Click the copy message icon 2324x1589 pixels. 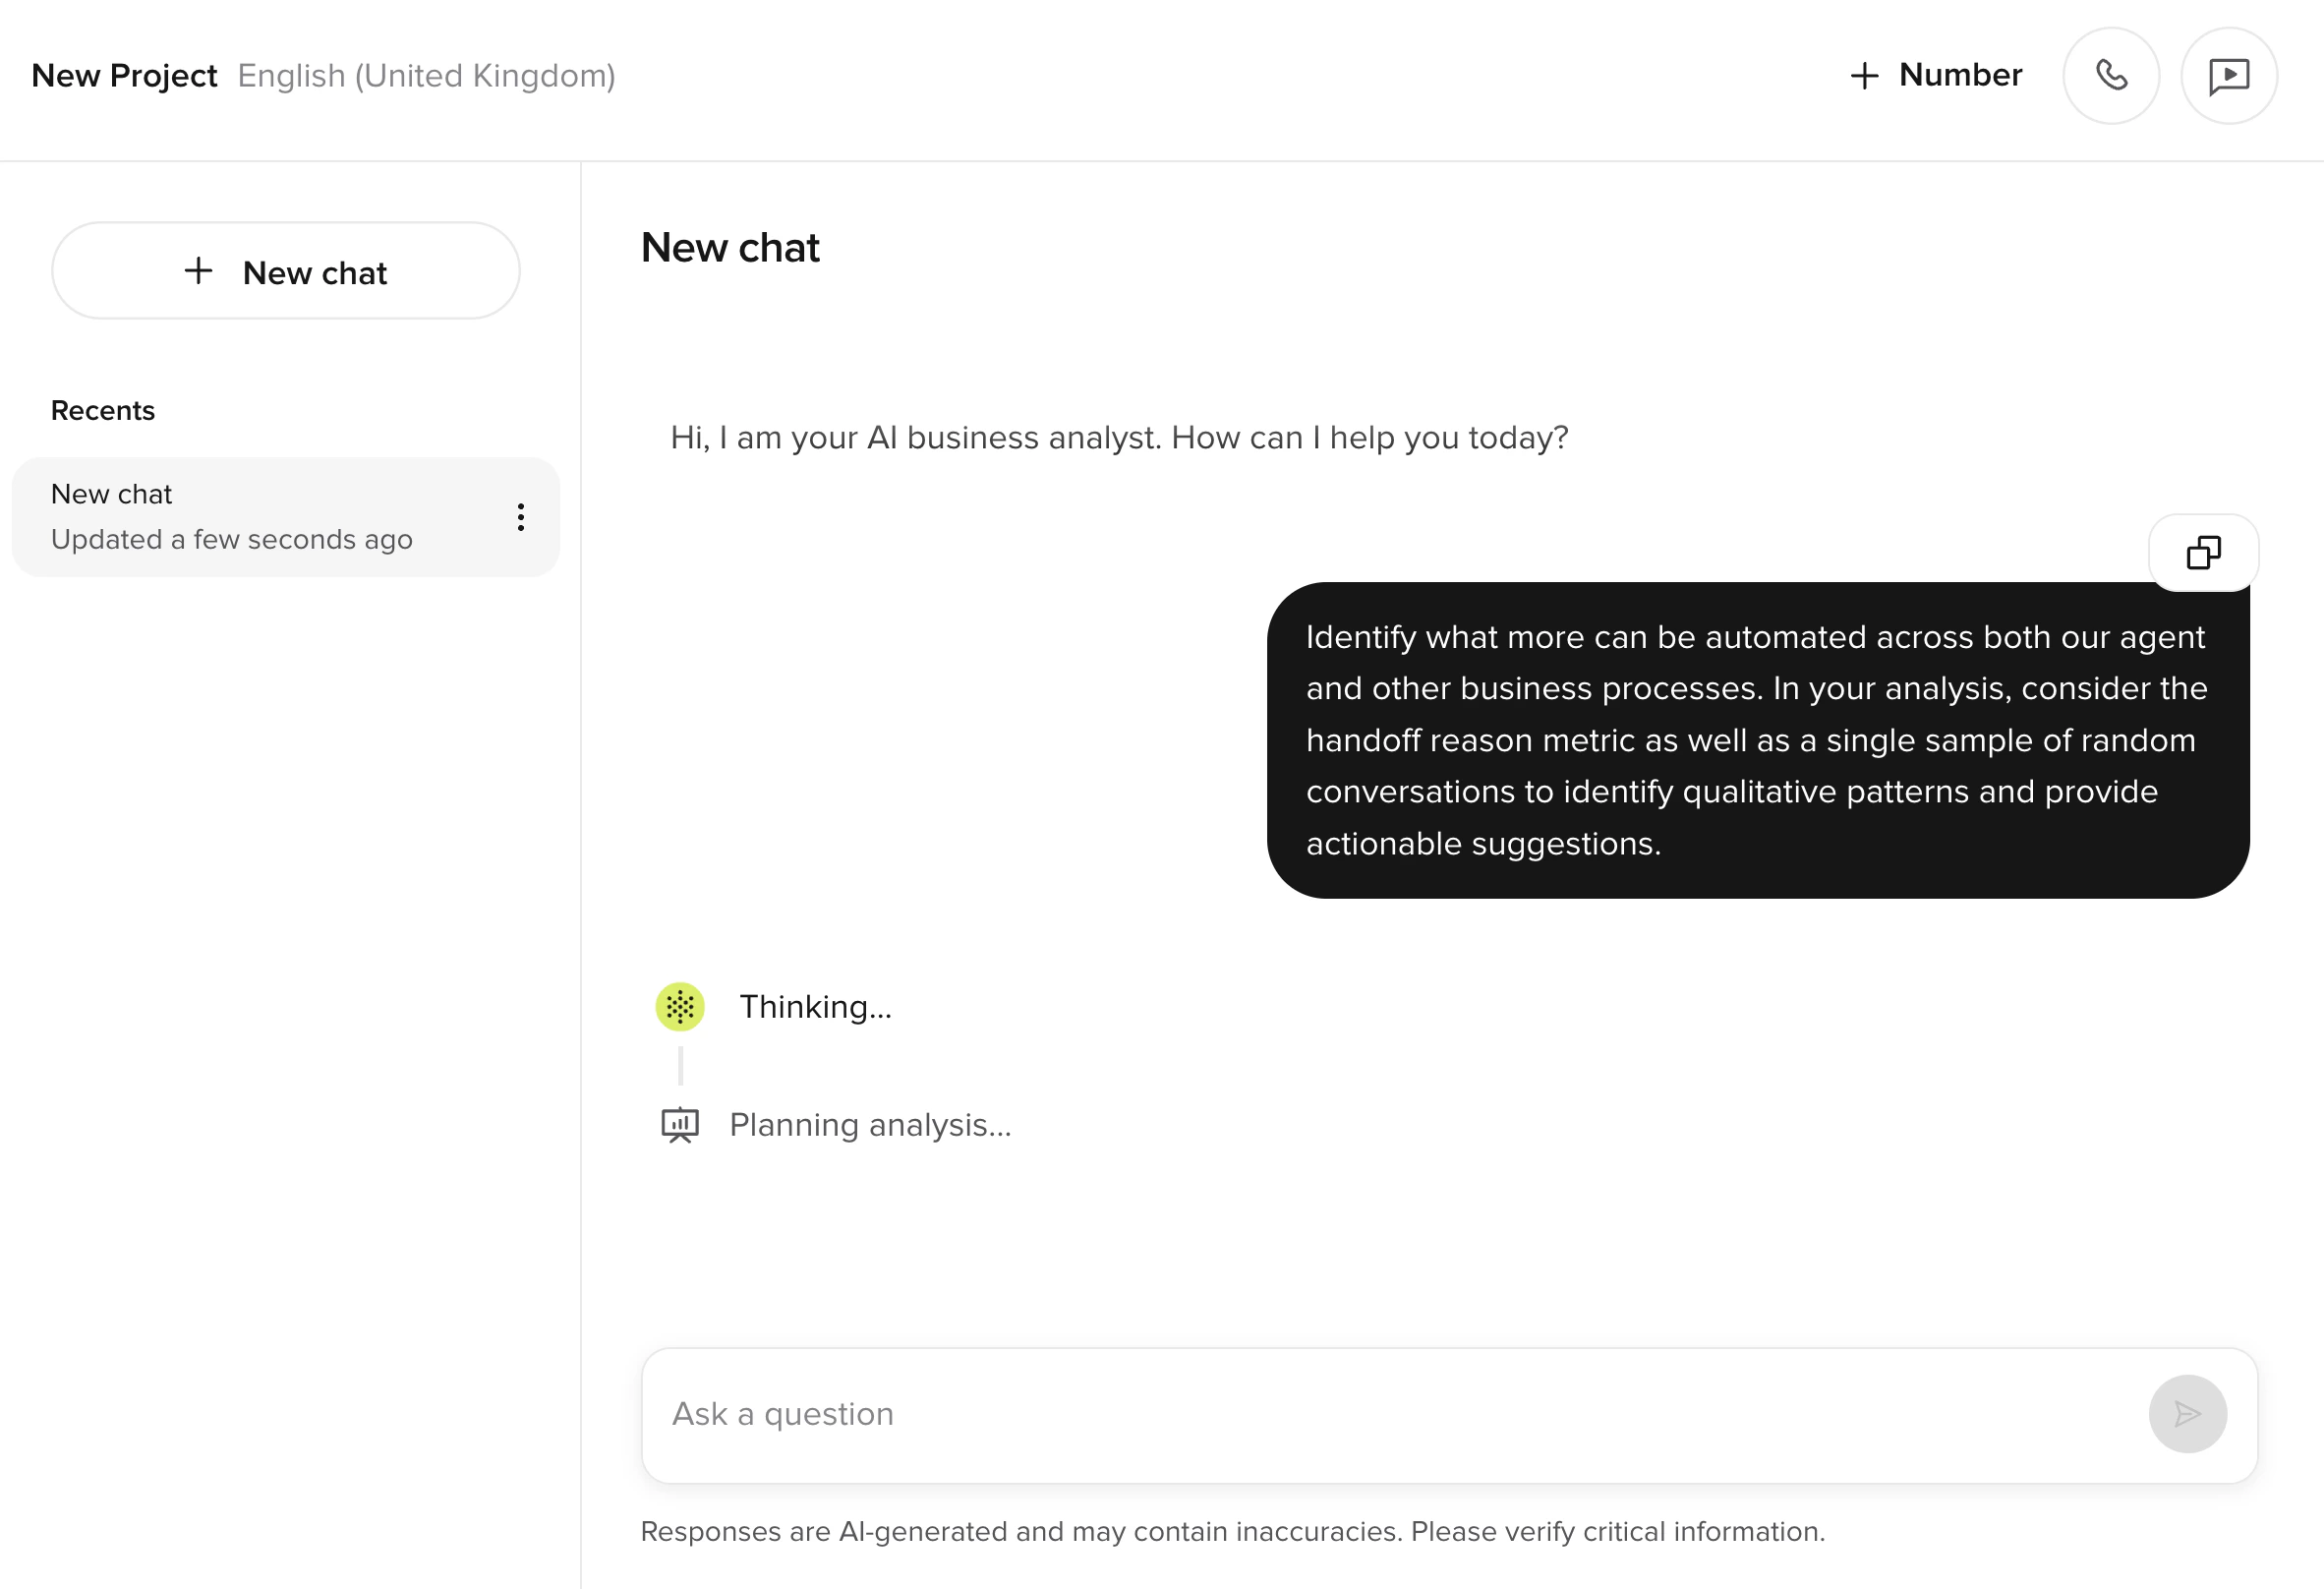(x=2203, y=552)
